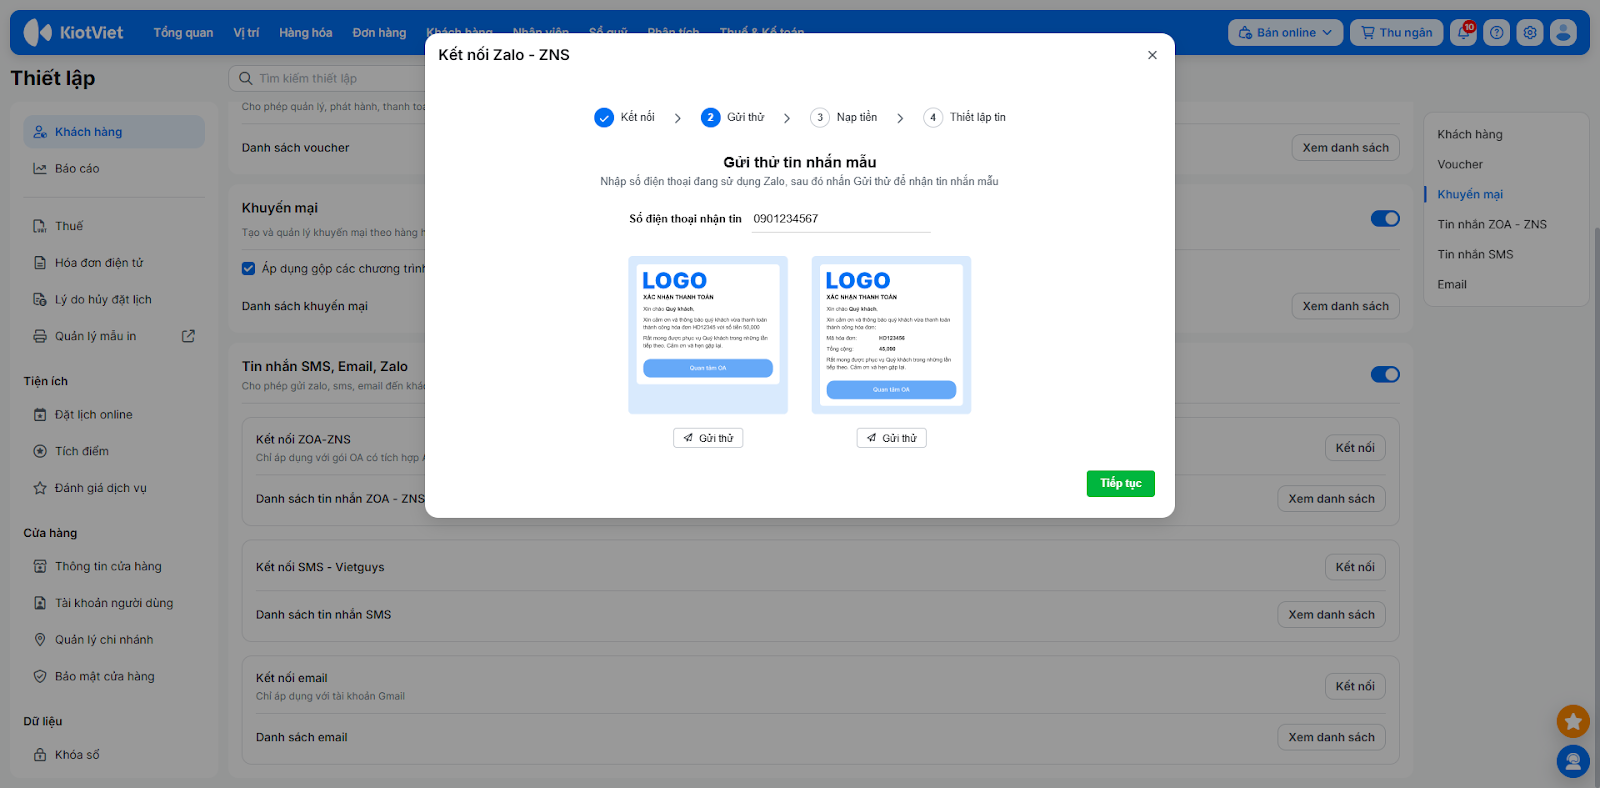The height and width of the screenshot is (788, 1600).
Task: Open the Vị trí menu
Action: pos(246,33)
